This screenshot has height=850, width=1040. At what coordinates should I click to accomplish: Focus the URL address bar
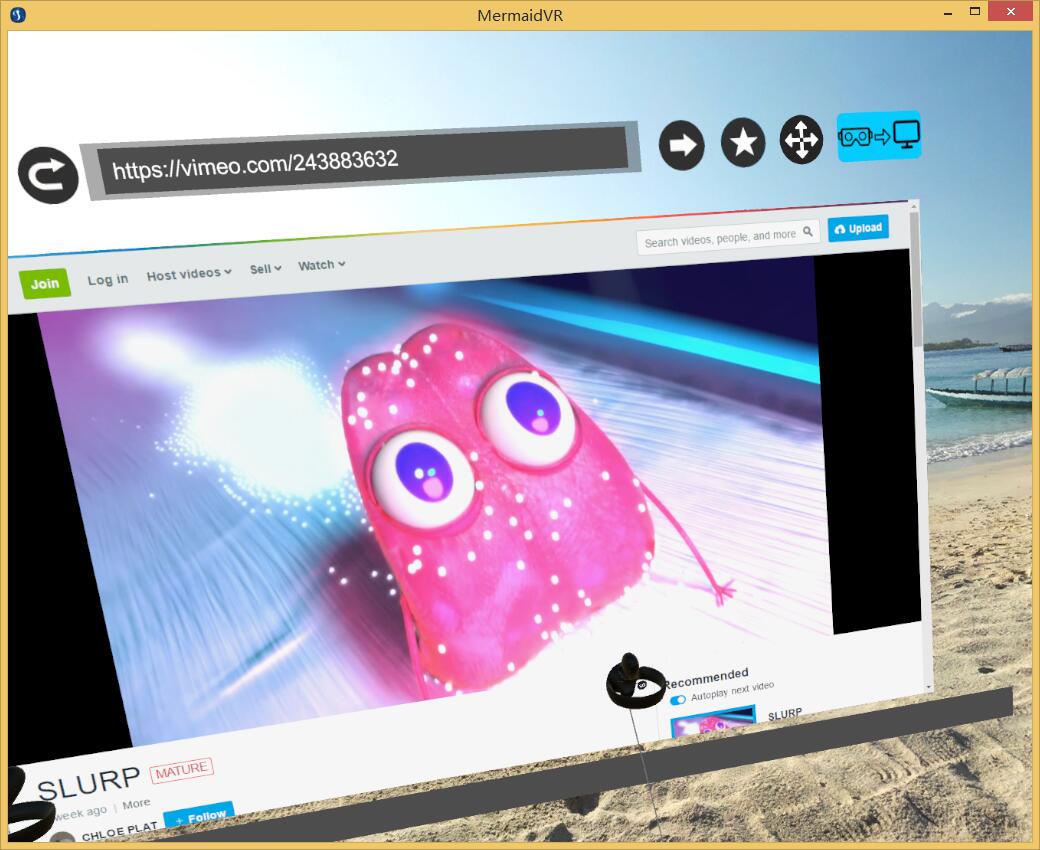click(x=362, y=161)
